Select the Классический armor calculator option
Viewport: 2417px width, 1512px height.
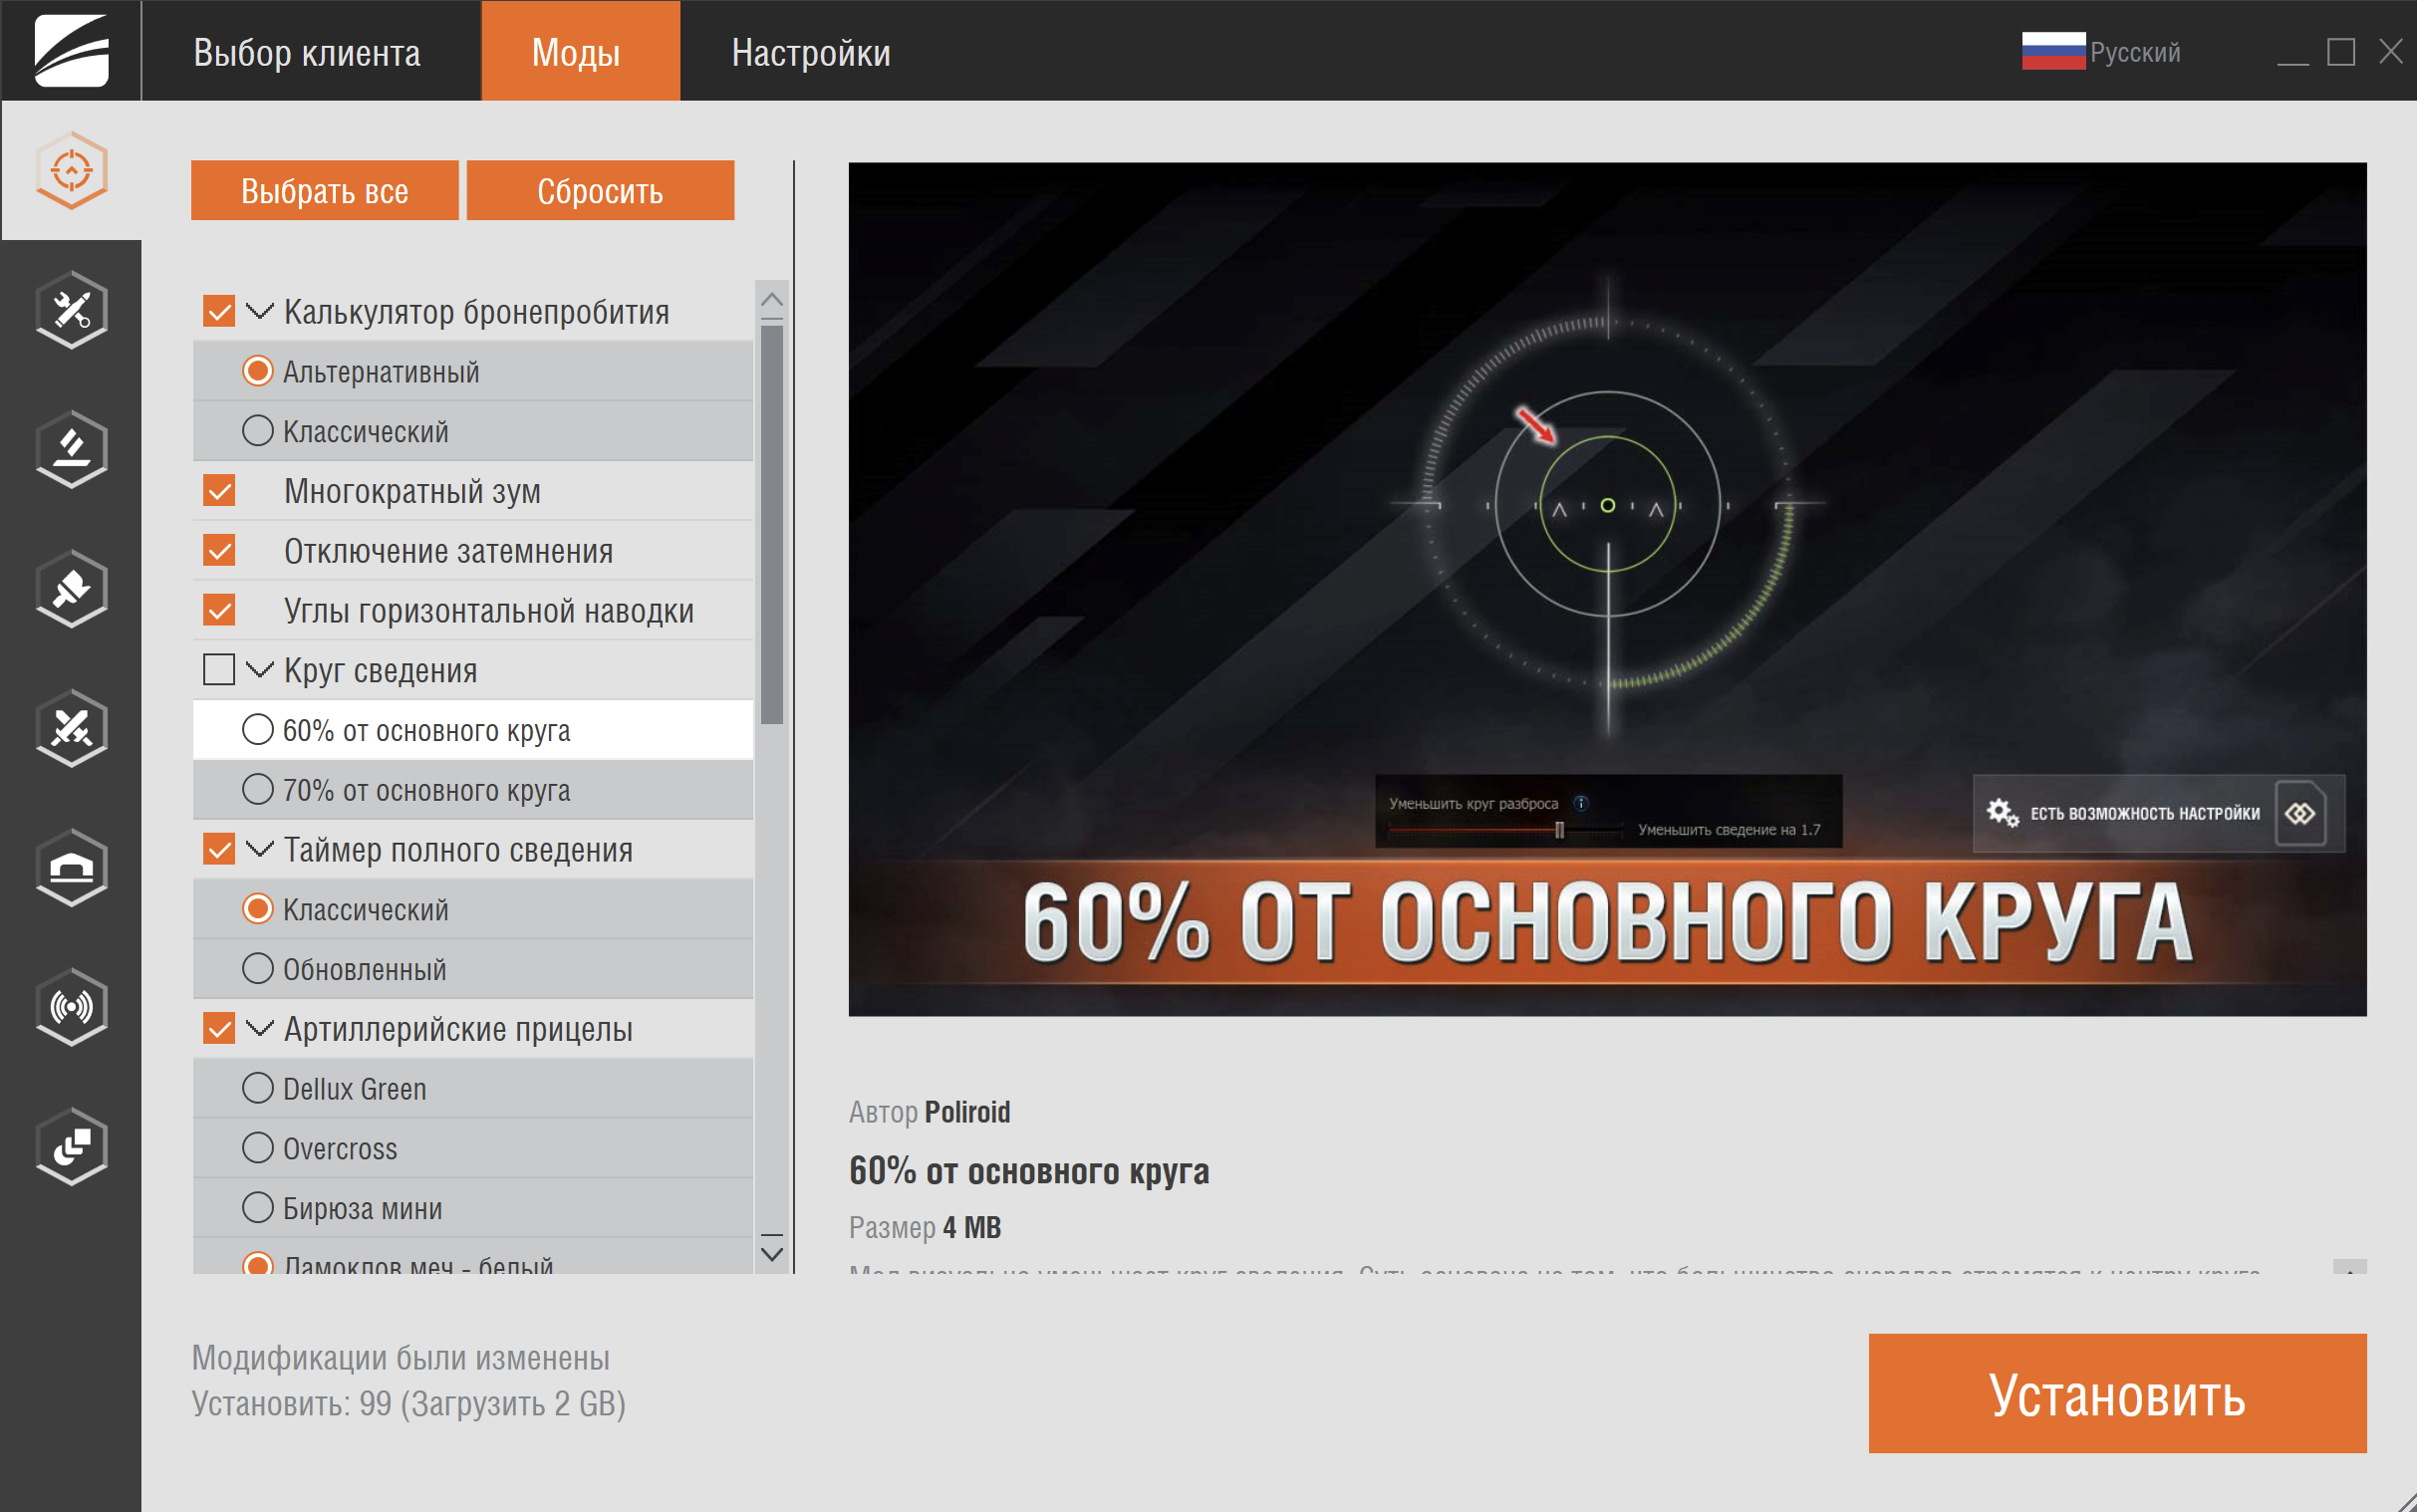259,431
